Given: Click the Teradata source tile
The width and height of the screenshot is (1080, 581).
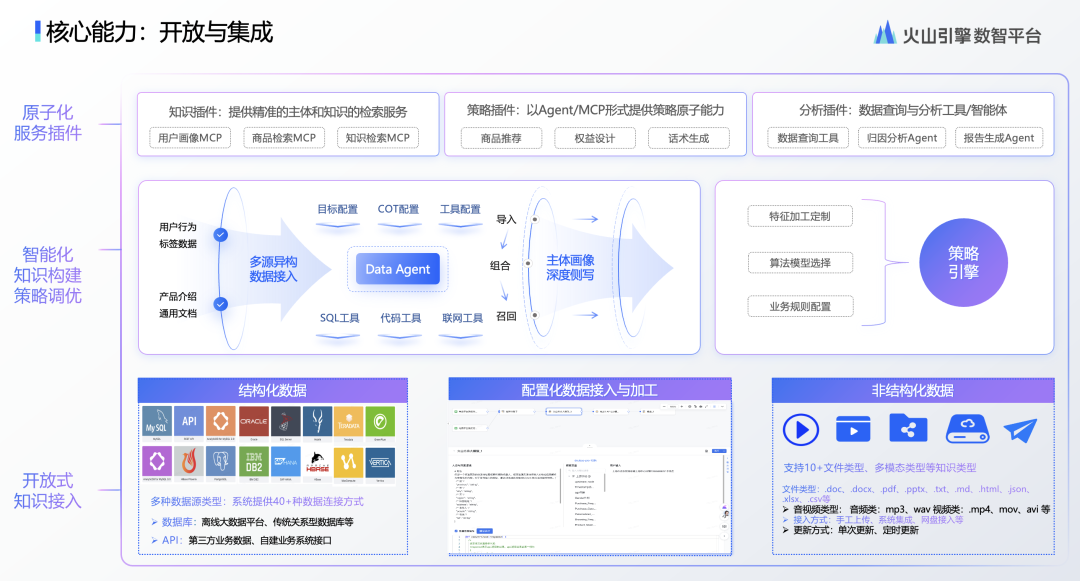Looking at the screenshot, I should pos(349,422).
